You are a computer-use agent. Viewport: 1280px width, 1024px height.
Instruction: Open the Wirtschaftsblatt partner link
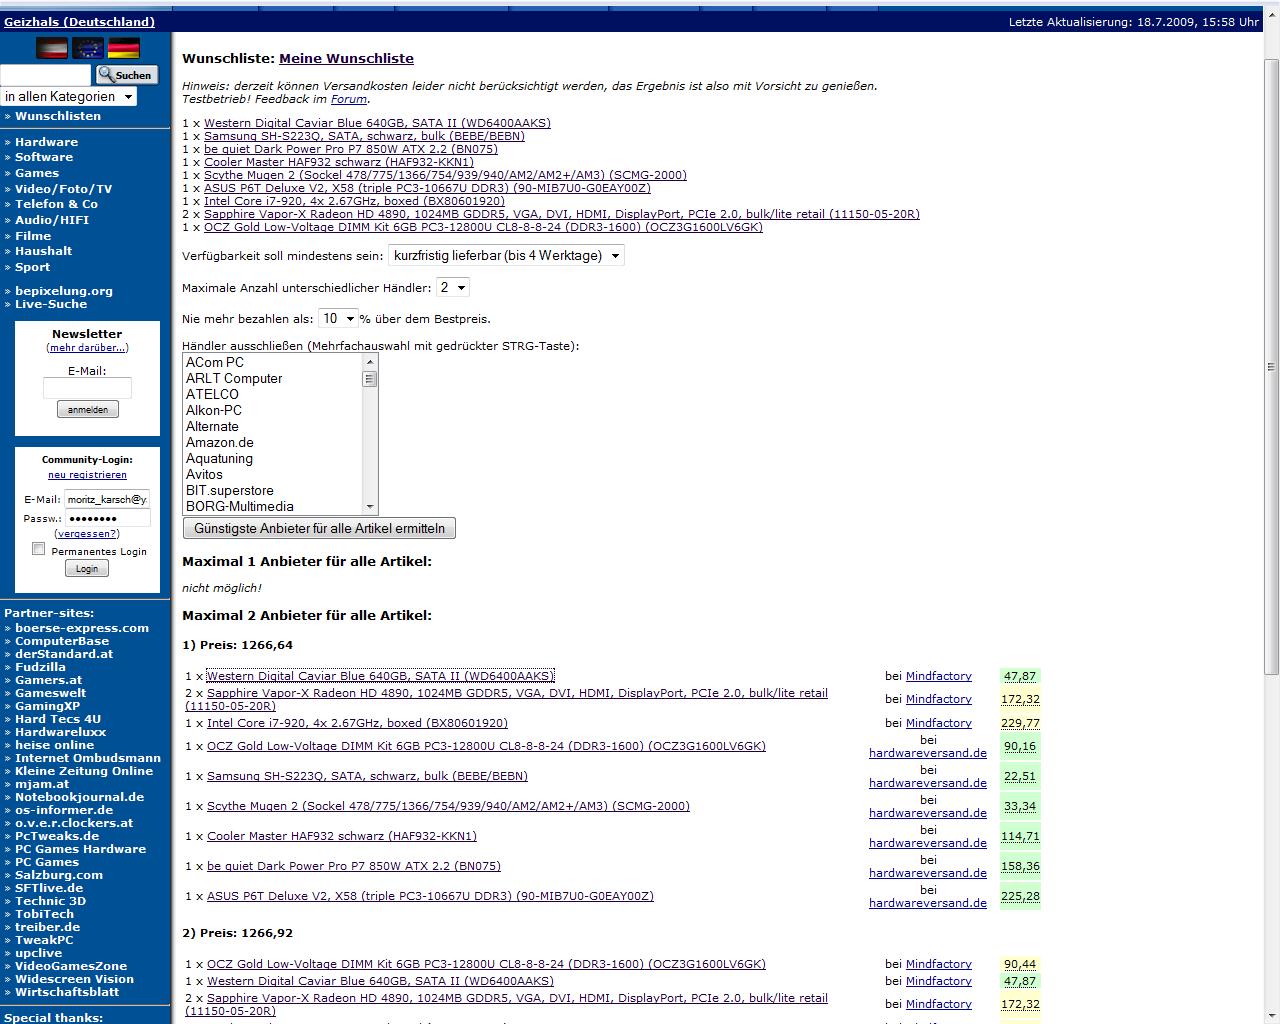tap(67, 992)
